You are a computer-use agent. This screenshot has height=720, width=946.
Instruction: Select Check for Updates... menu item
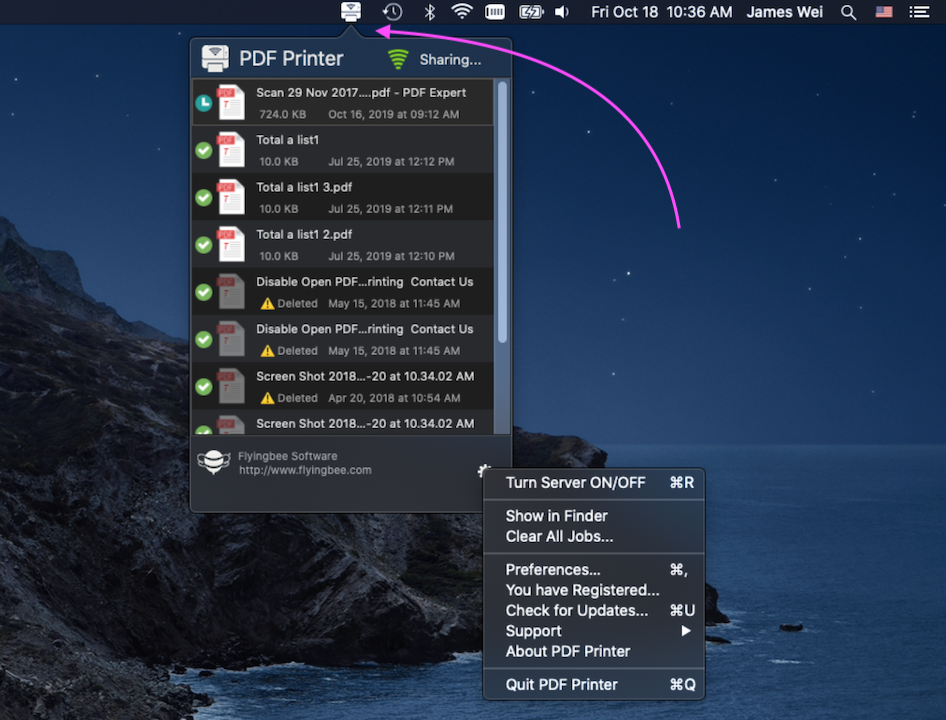594,611
